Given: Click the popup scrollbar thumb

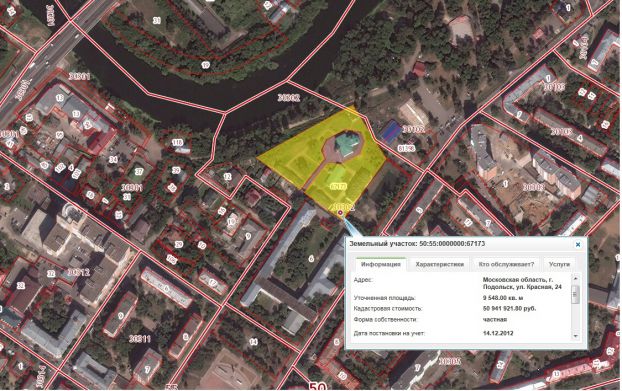Looking at the screenshot, I should click(x=576, y=293).
